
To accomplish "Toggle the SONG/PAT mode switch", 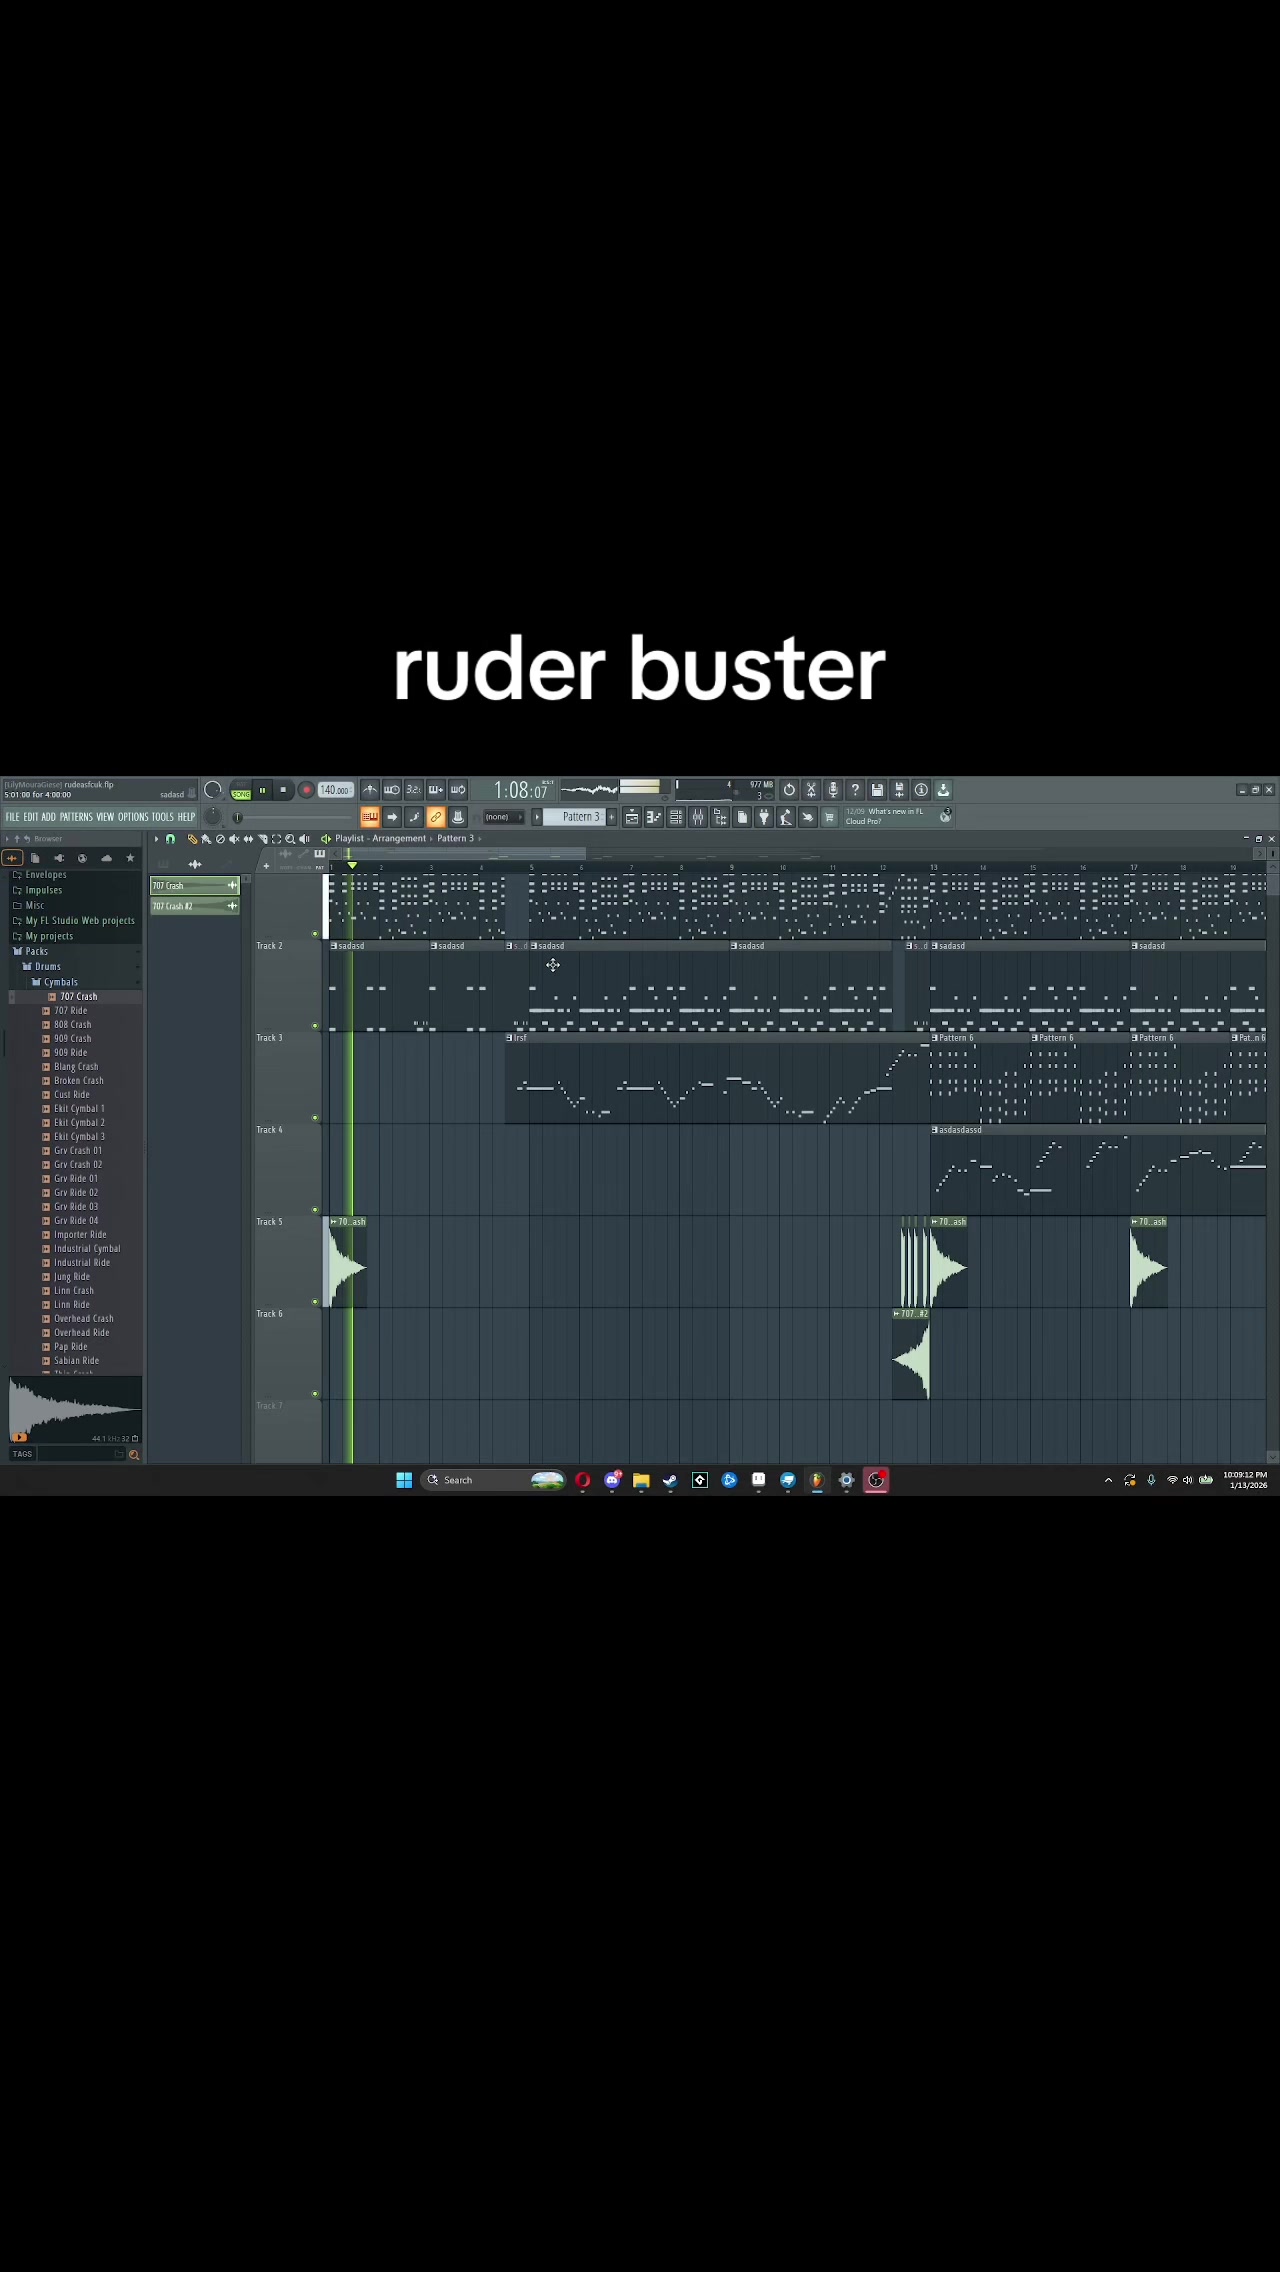I will tap(241, 791).
